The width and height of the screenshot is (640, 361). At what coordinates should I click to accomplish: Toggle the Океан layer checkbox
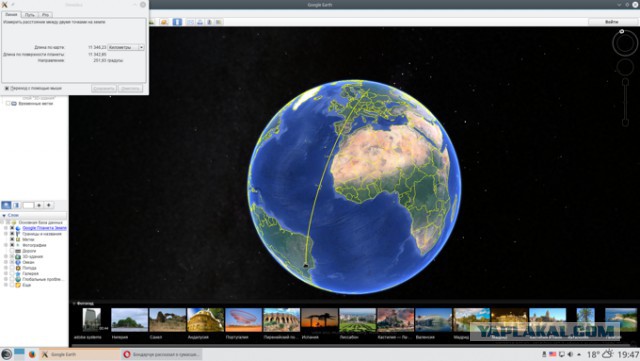click(x=12, y=263)
